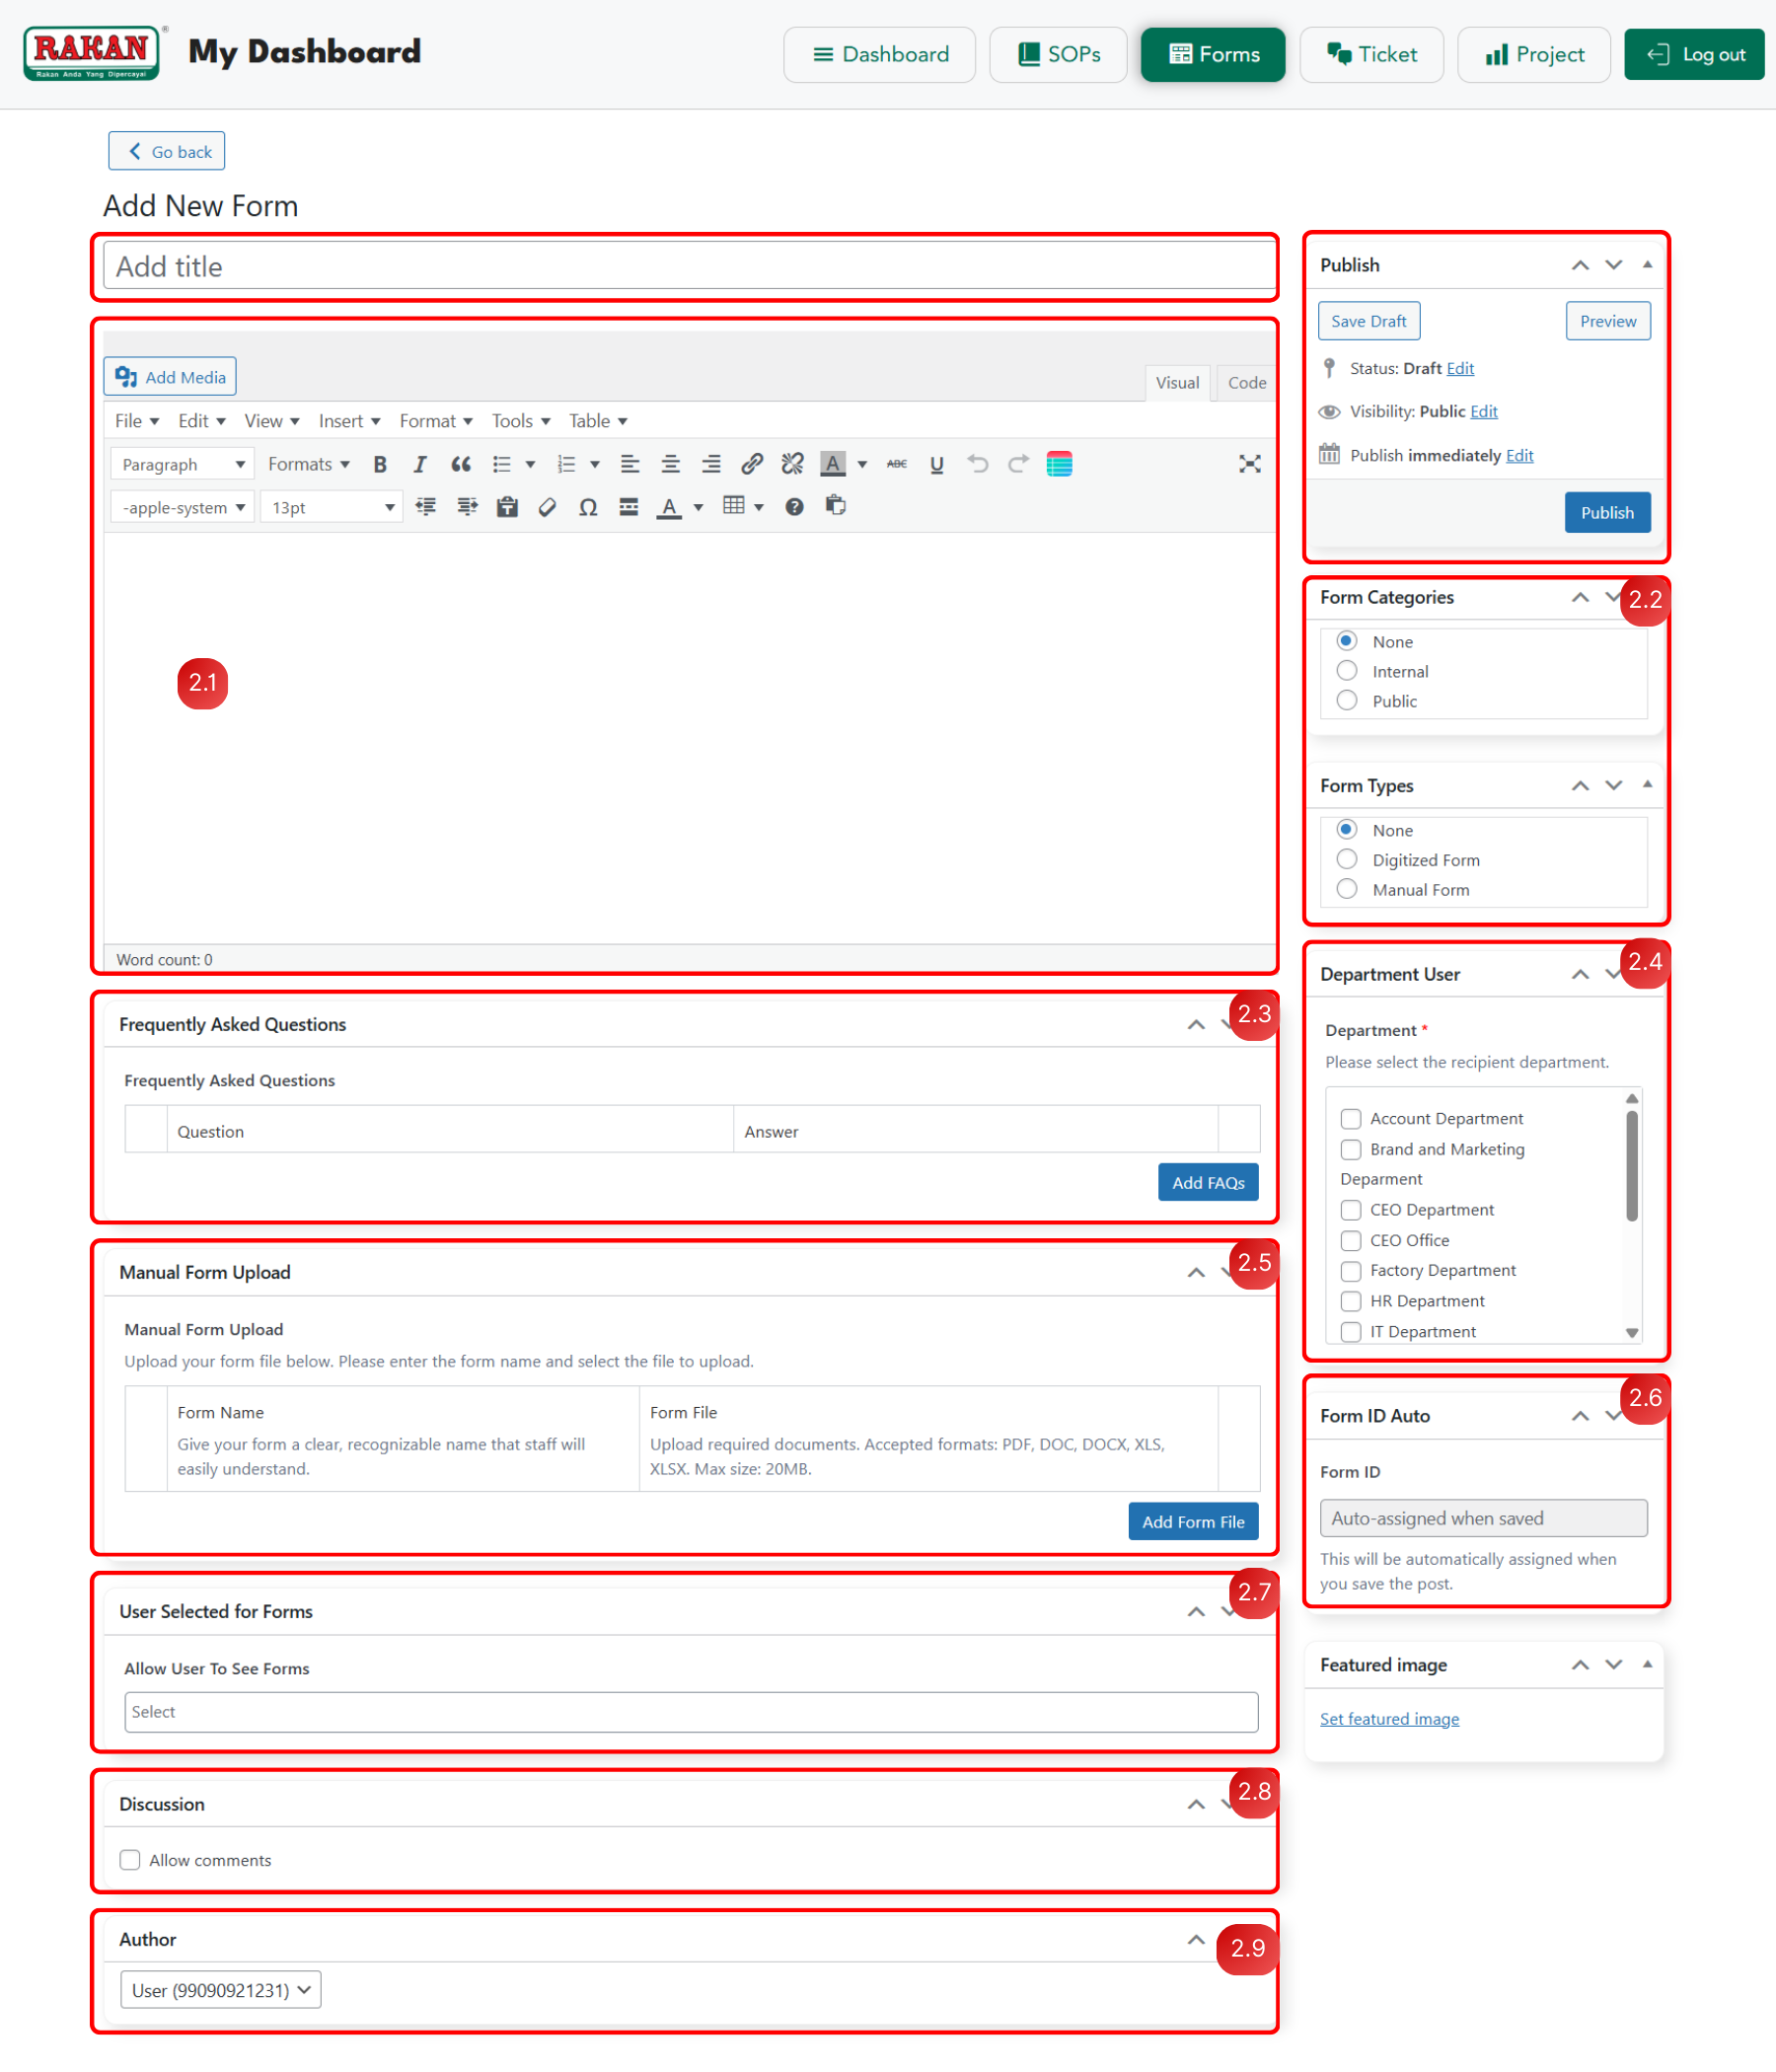Click the Undo arrow icon

pyautogui.click(x=977, y=464)
